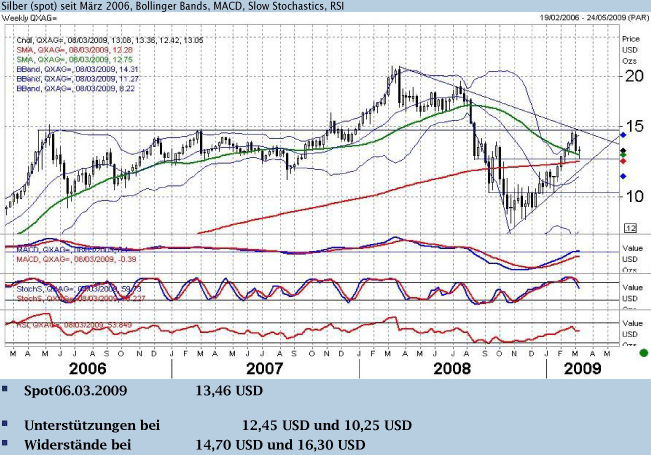Click the green circle indicator below the chart
Image resolution: width=651 pixels, height=455 pixels.
[x=643, y=352]
